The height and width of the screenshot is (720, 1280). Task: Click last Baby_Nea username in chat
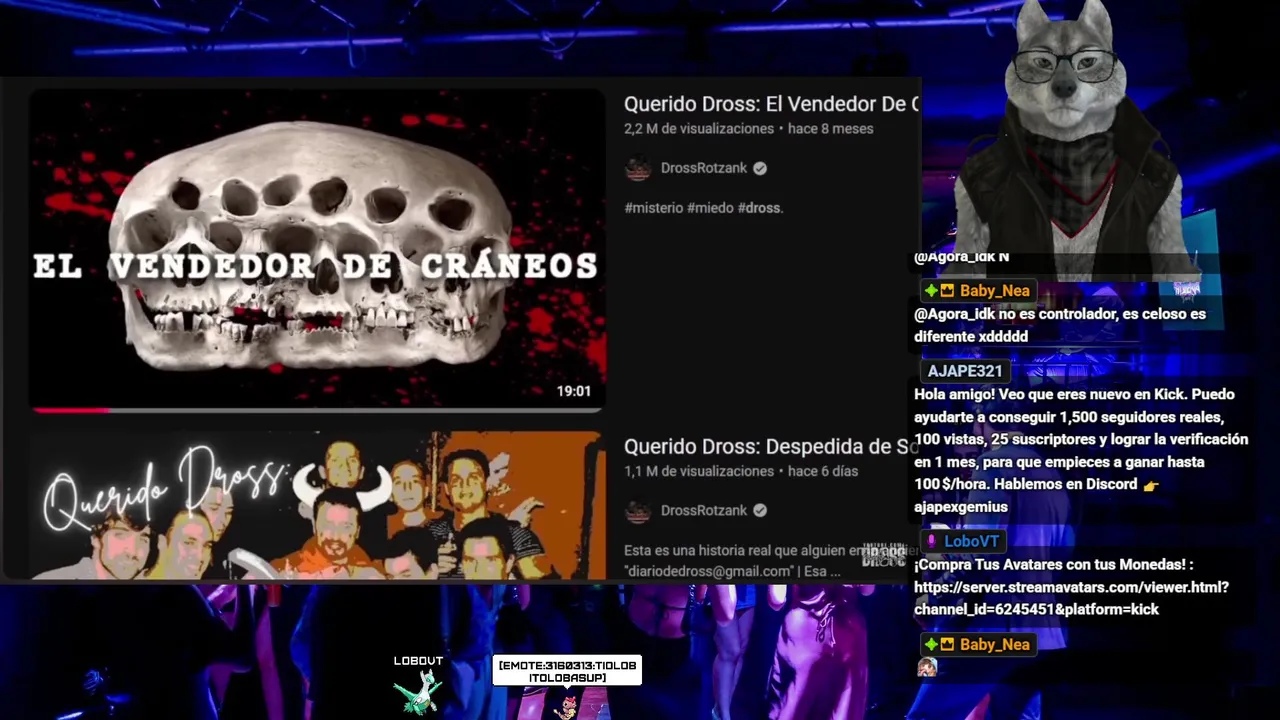(994, 645)
